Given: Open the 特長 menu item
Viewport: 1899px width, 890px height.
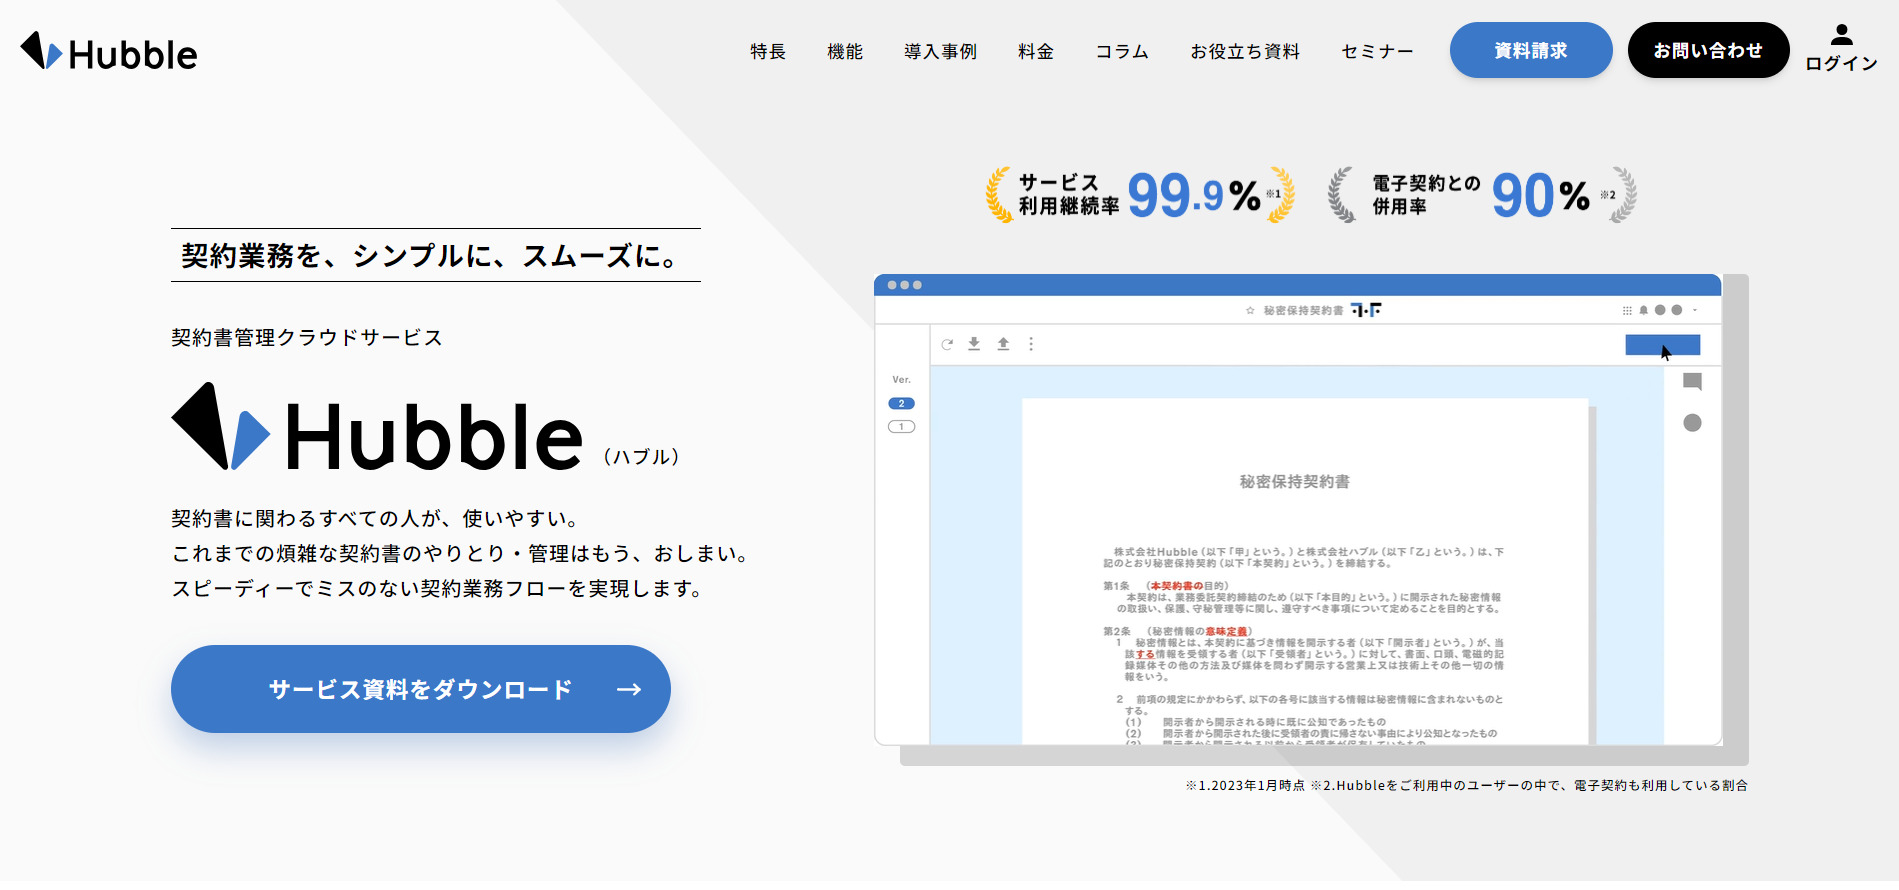Looking at the screenshot, I should (x=768, y=51).
